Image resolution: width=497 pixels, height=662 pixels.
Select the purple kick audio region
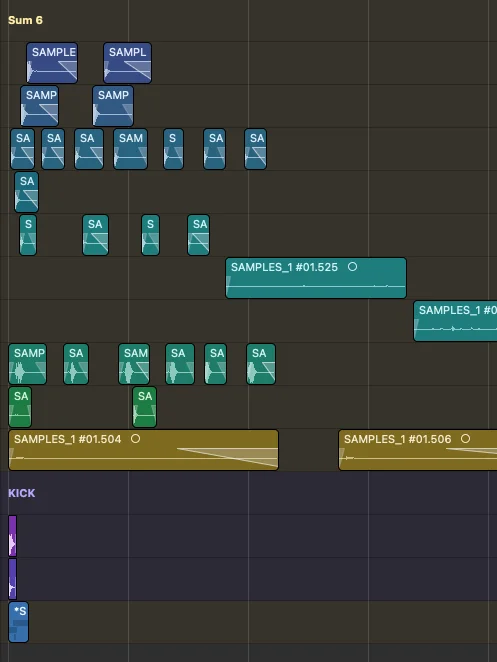point(13,536)
